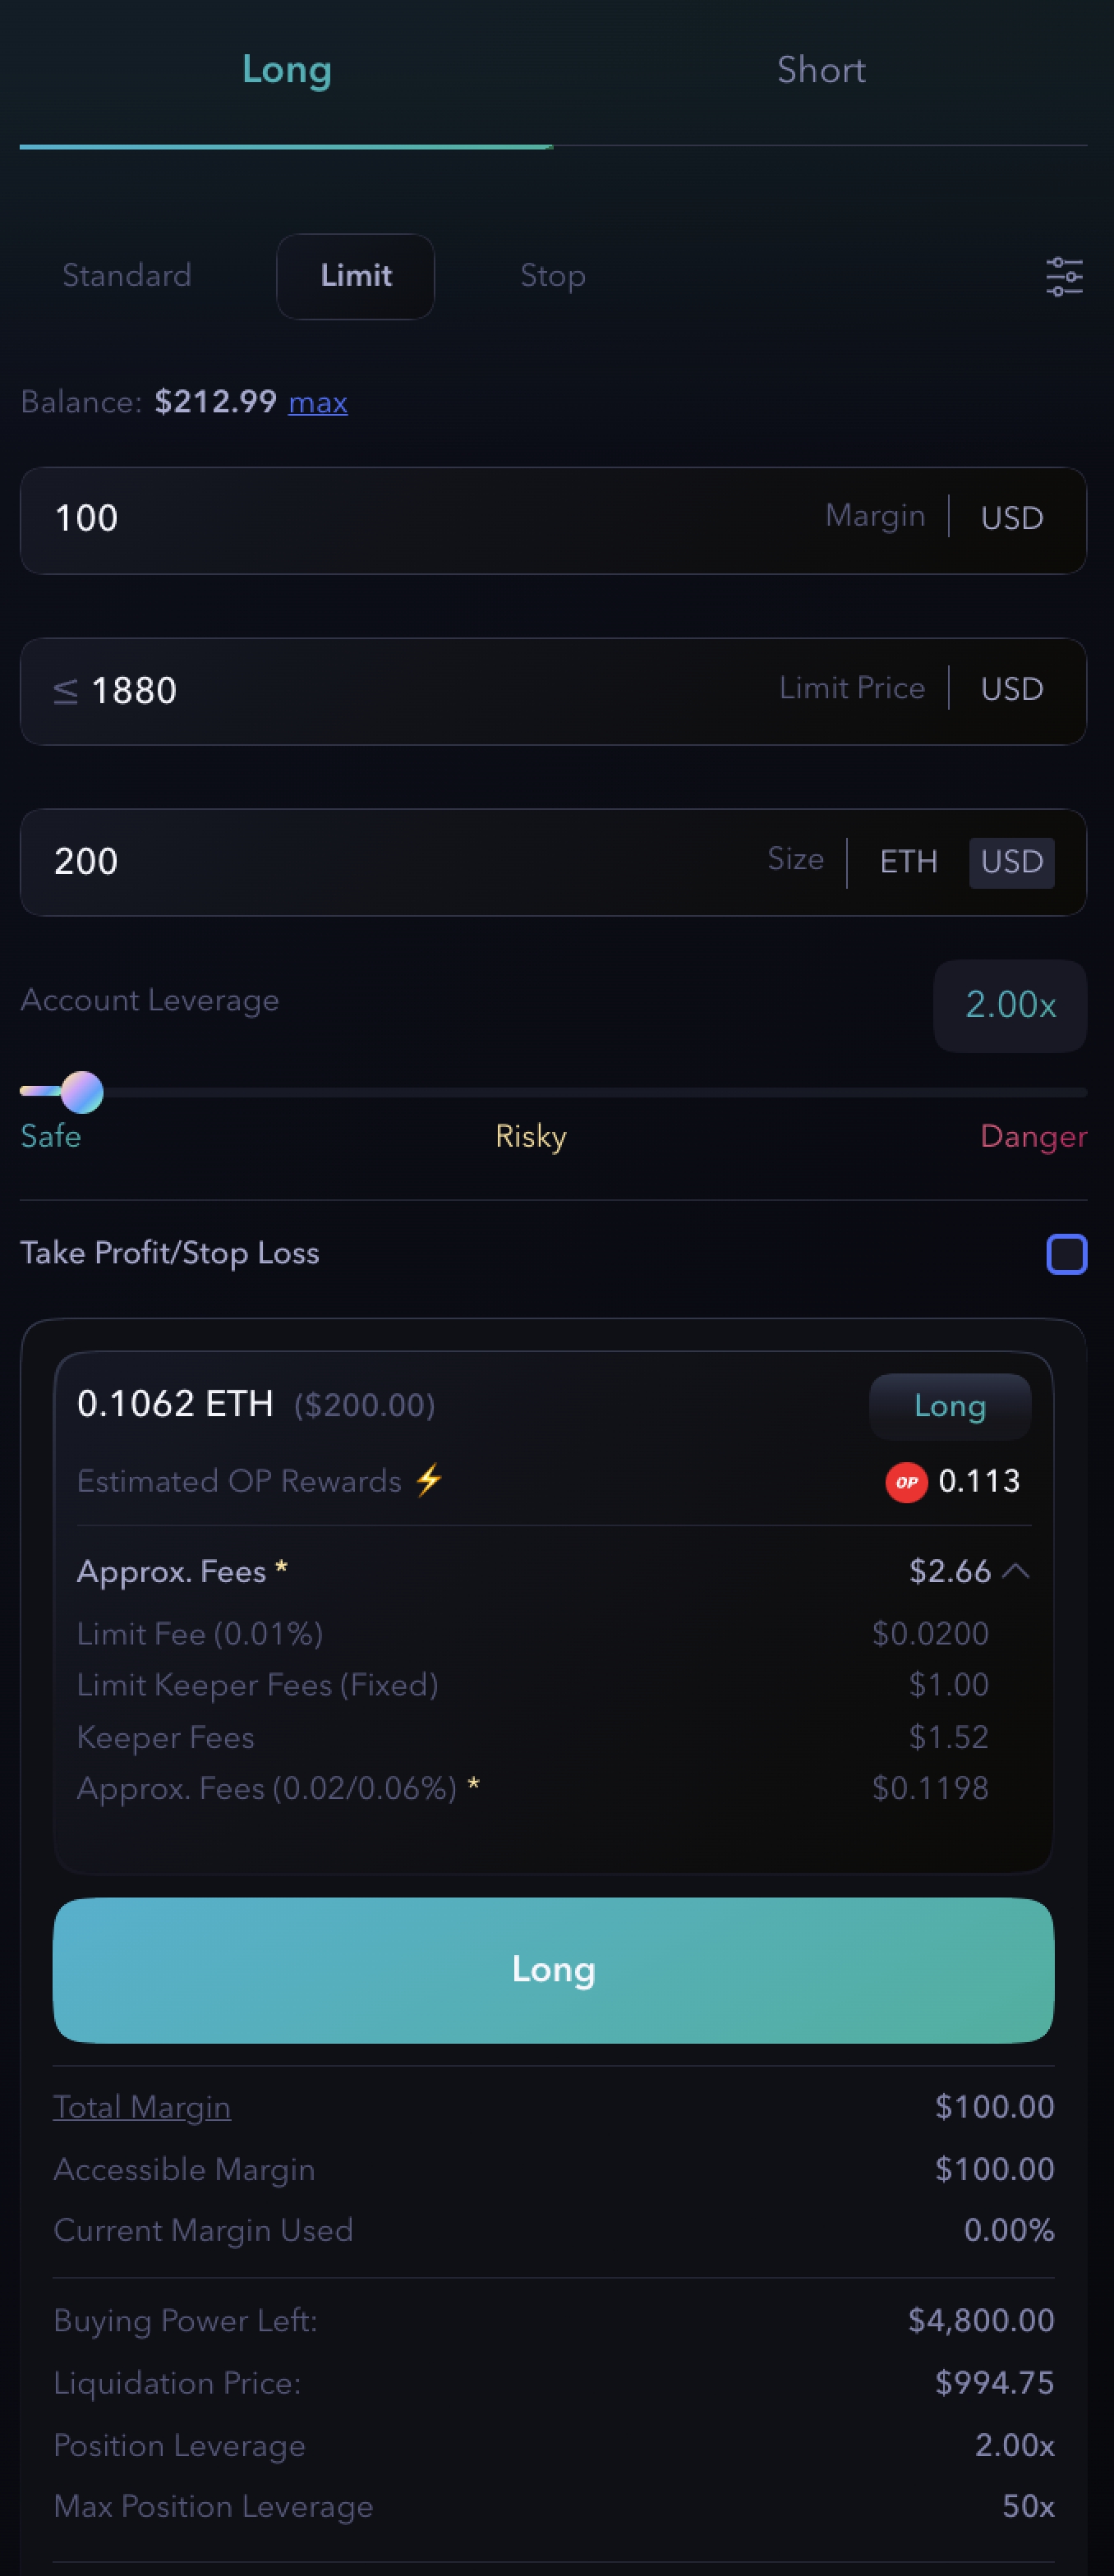Screen dimensions: 1114x2576
Task: Select the Limit order type
Action: (356, 276)
